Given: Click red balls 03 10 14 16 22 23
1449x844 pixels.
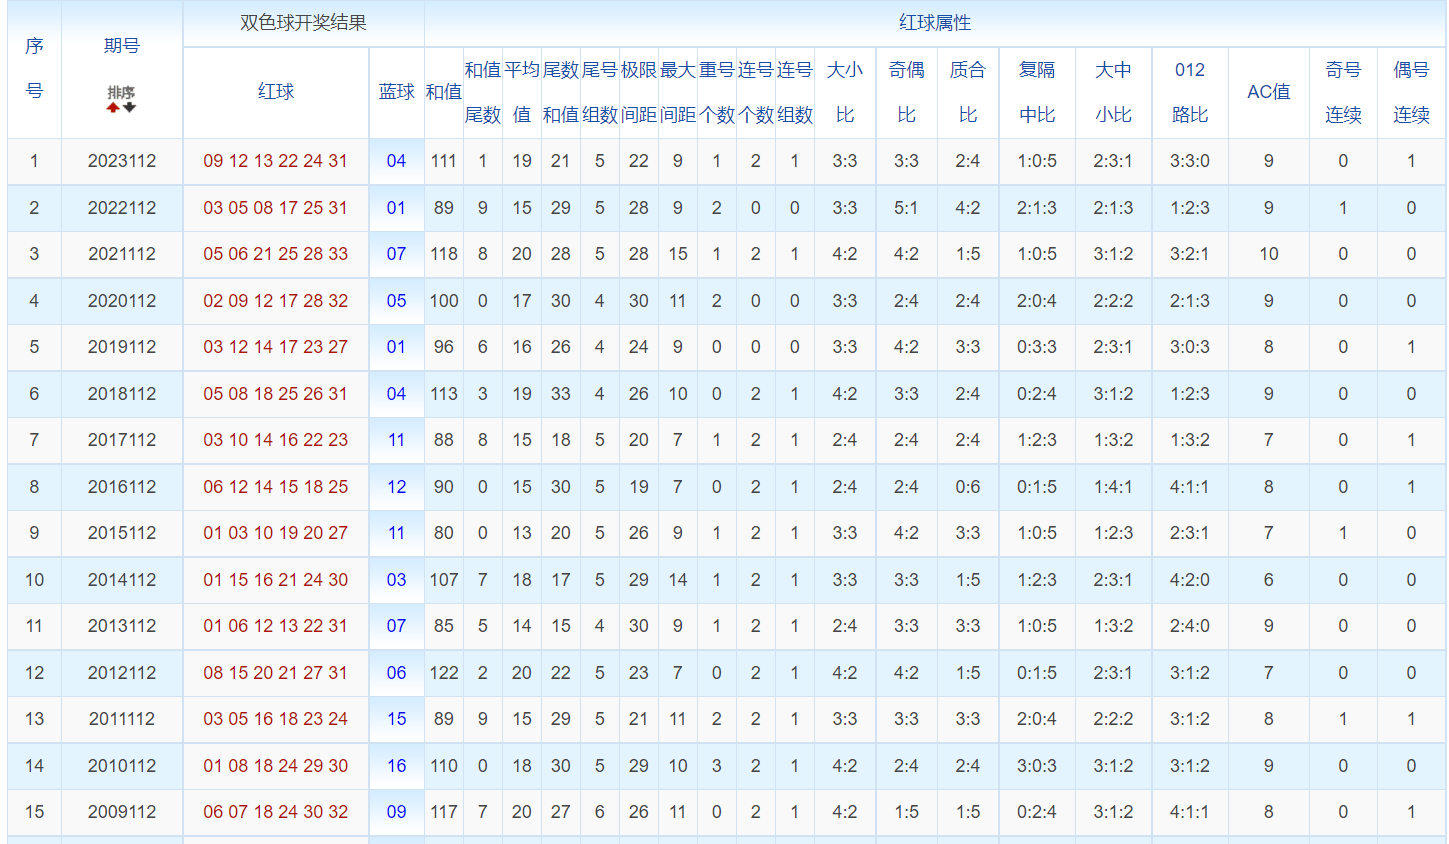Looking at the screenshot, I should [x=276, y=440].
